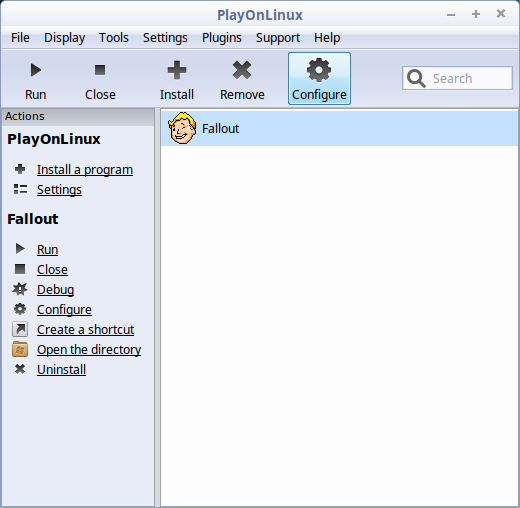Select the Fallout entry in program list
Viewport: 520px width, 508px height.
(339, 128)
